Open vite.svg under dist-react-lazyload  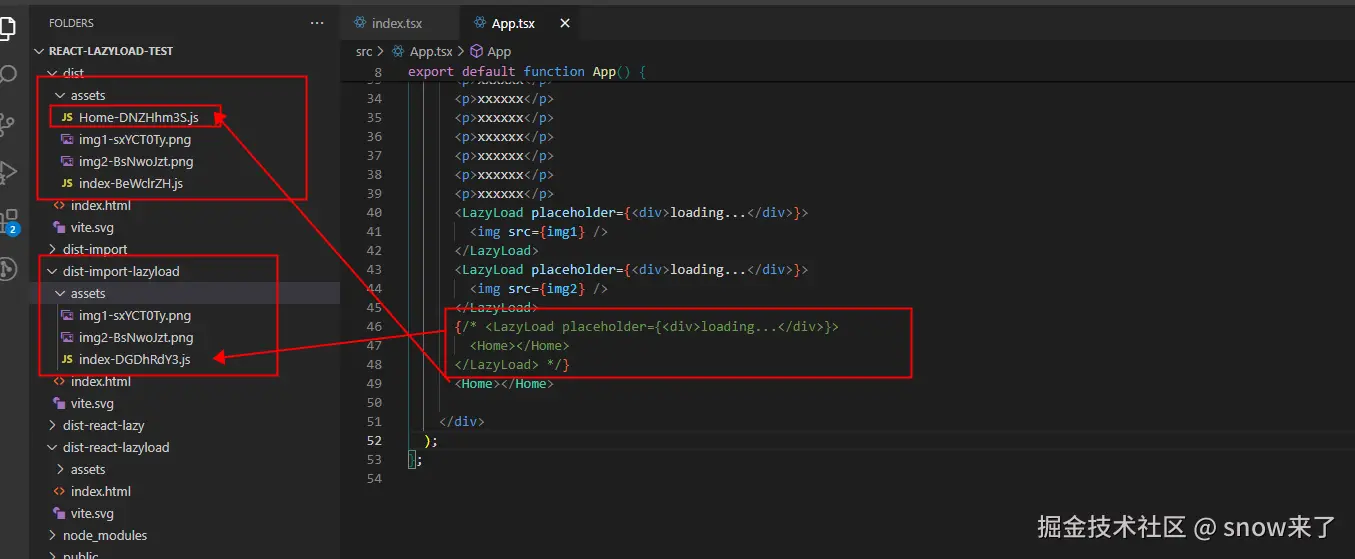(x=92, y=513)
